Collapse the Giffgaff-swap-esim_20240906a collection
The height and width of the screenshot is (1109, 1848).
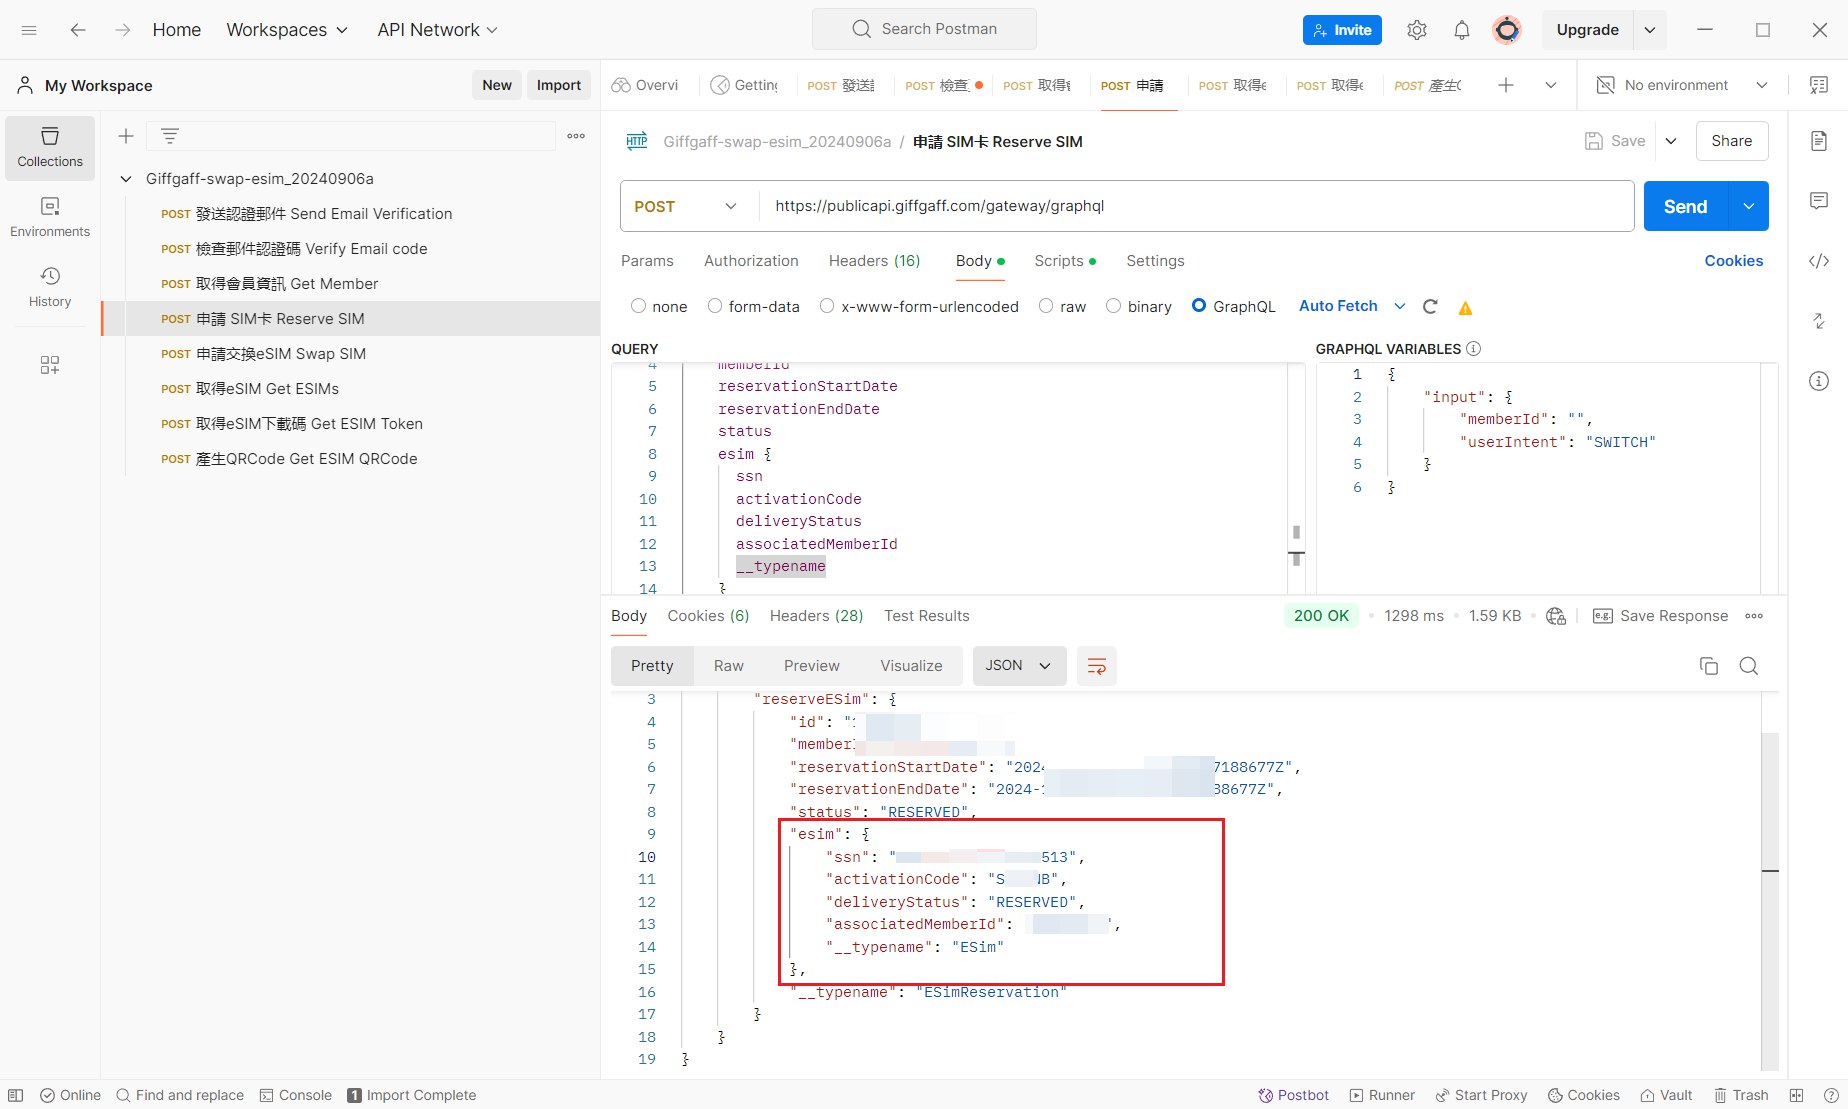click(126, 179)
